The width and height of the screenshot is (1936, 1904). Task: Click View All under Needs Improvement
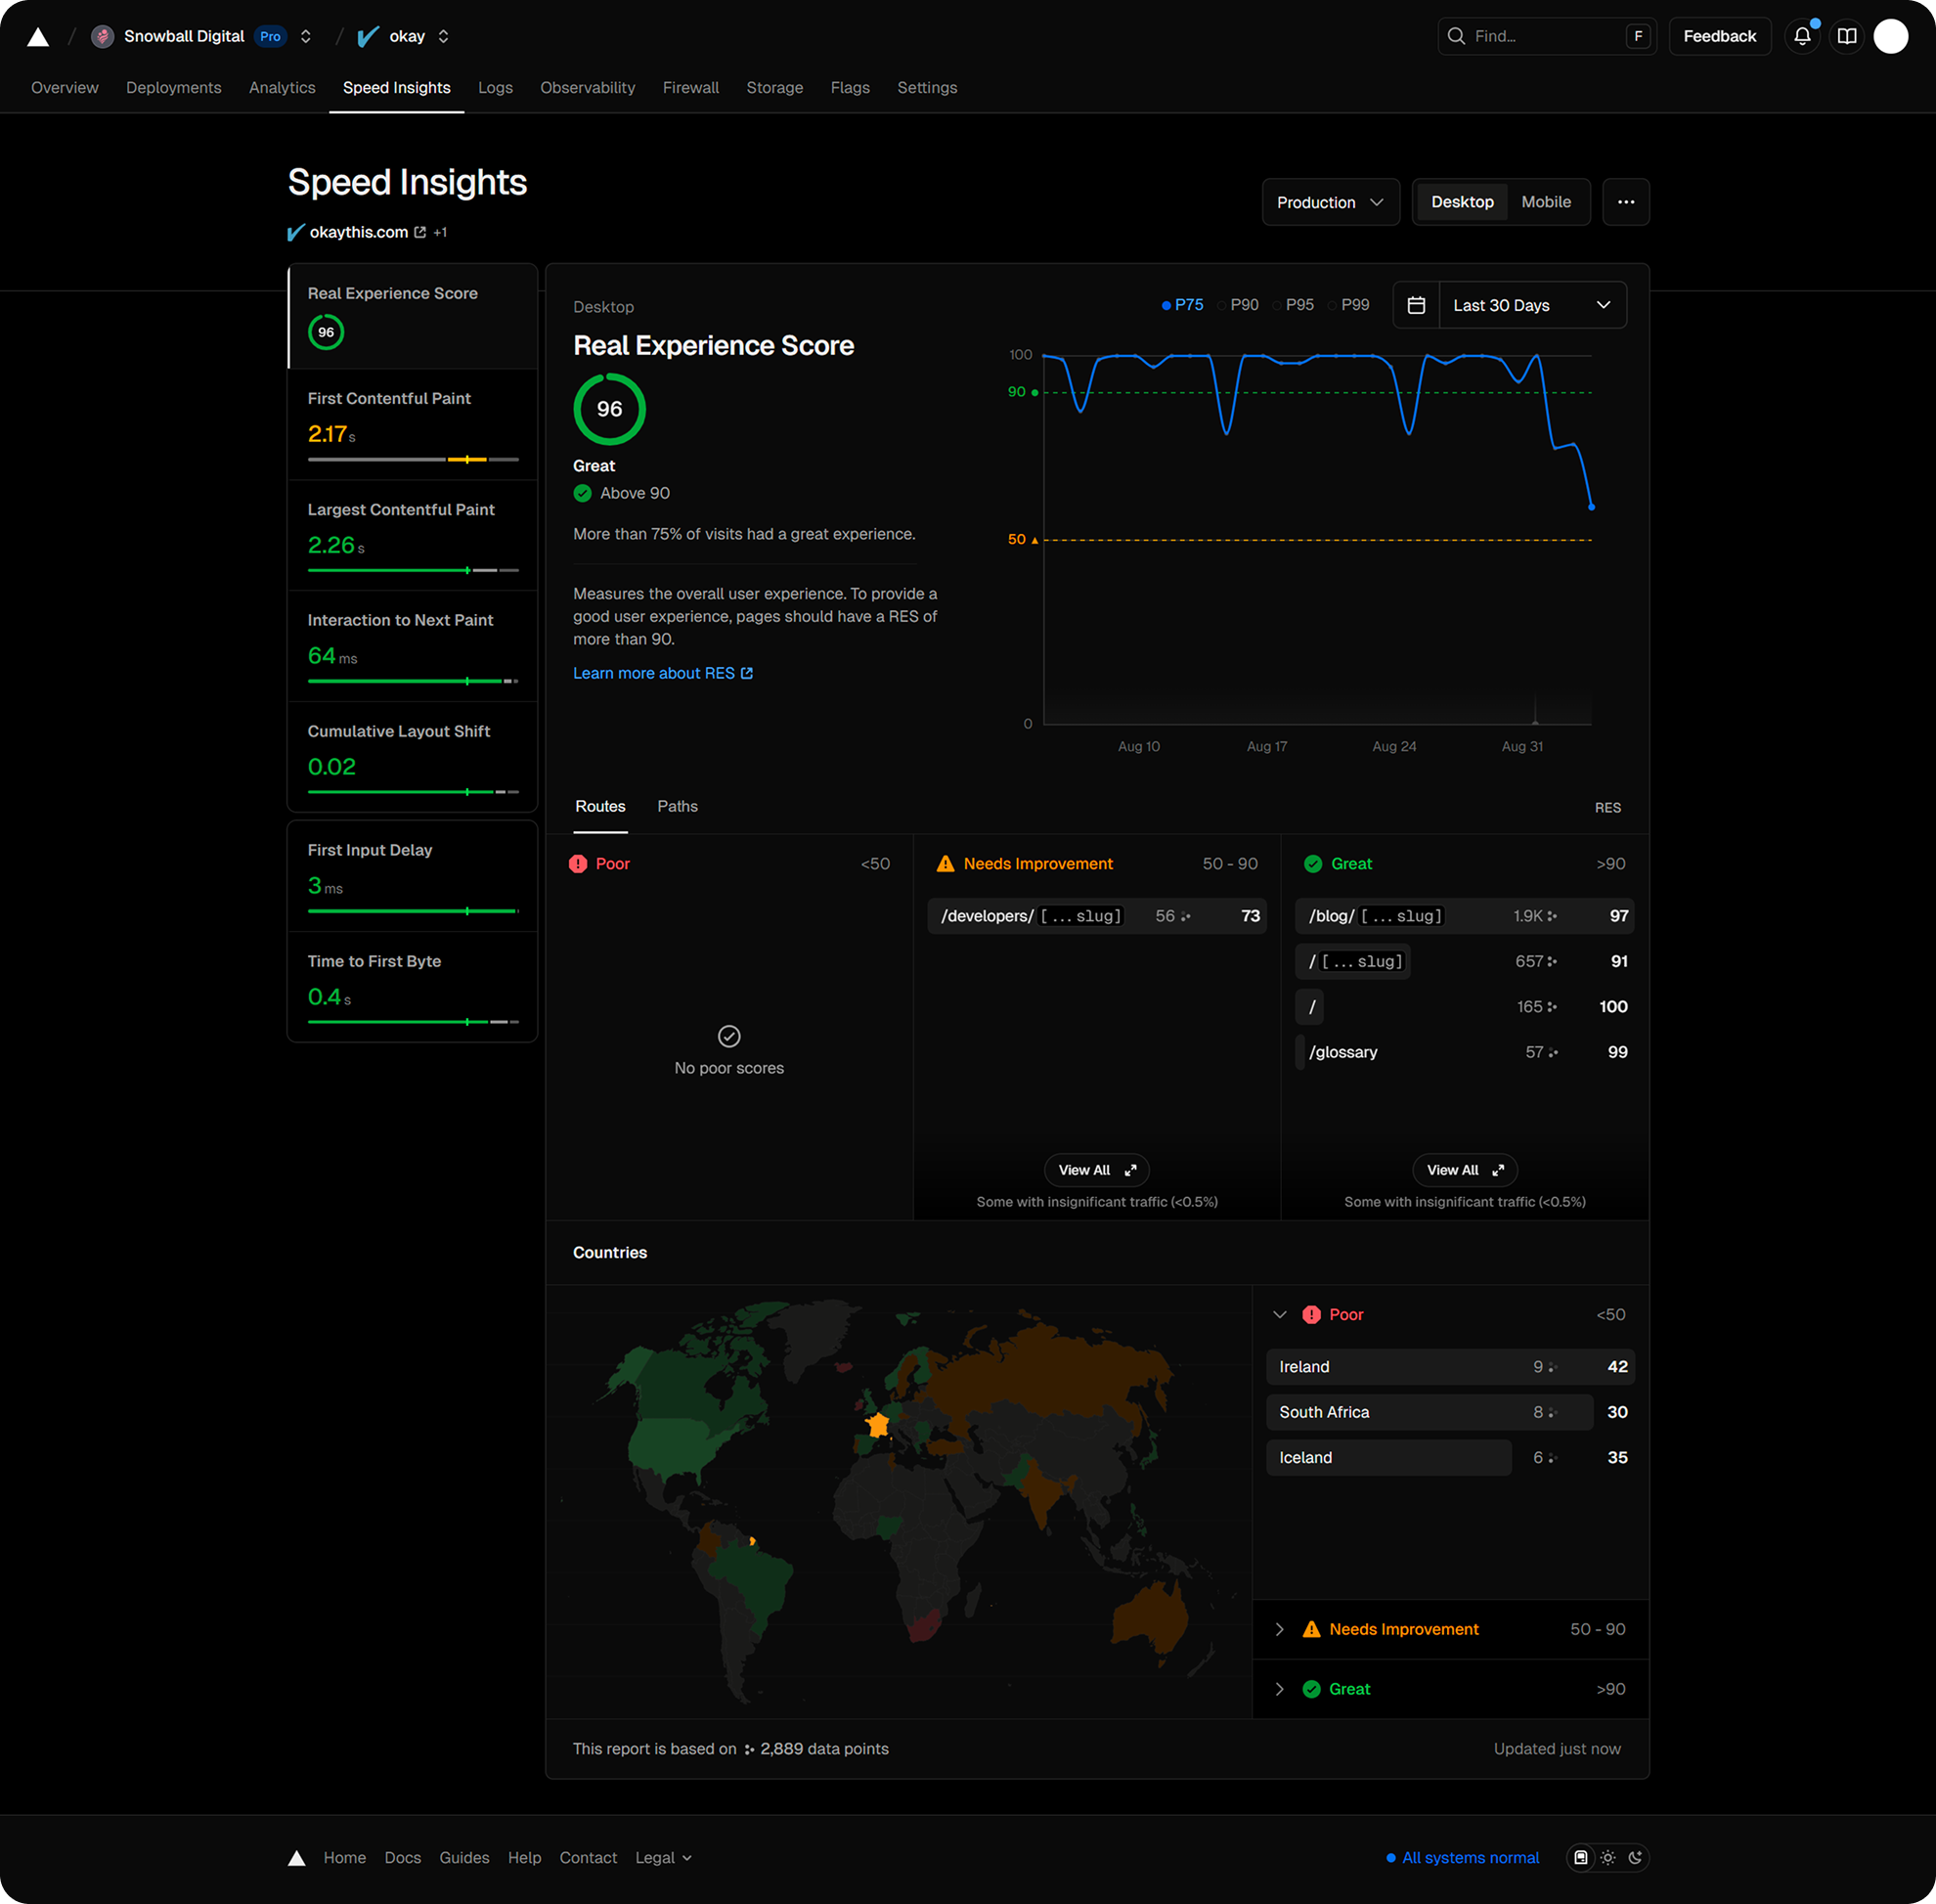point(1097,1170)
